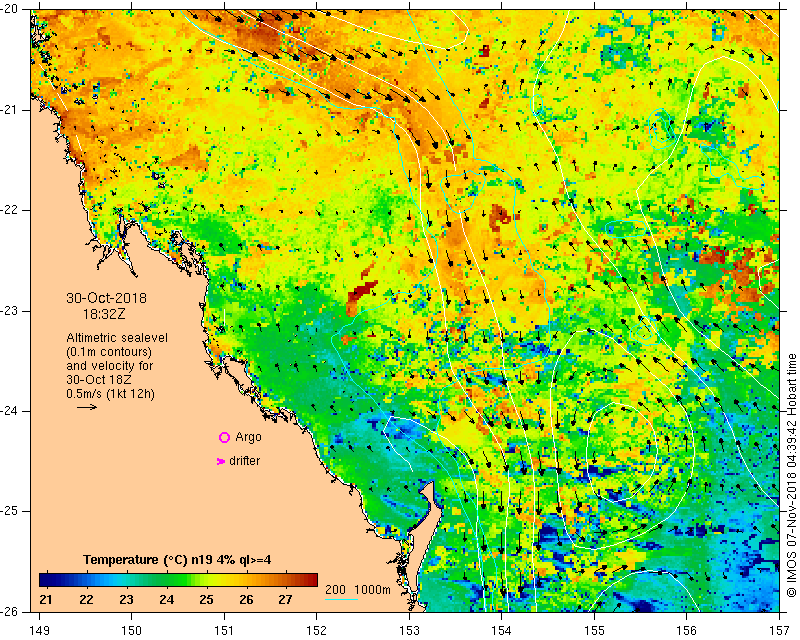
Task: Click the '18:32Z' time label
Action: [104, 314]
